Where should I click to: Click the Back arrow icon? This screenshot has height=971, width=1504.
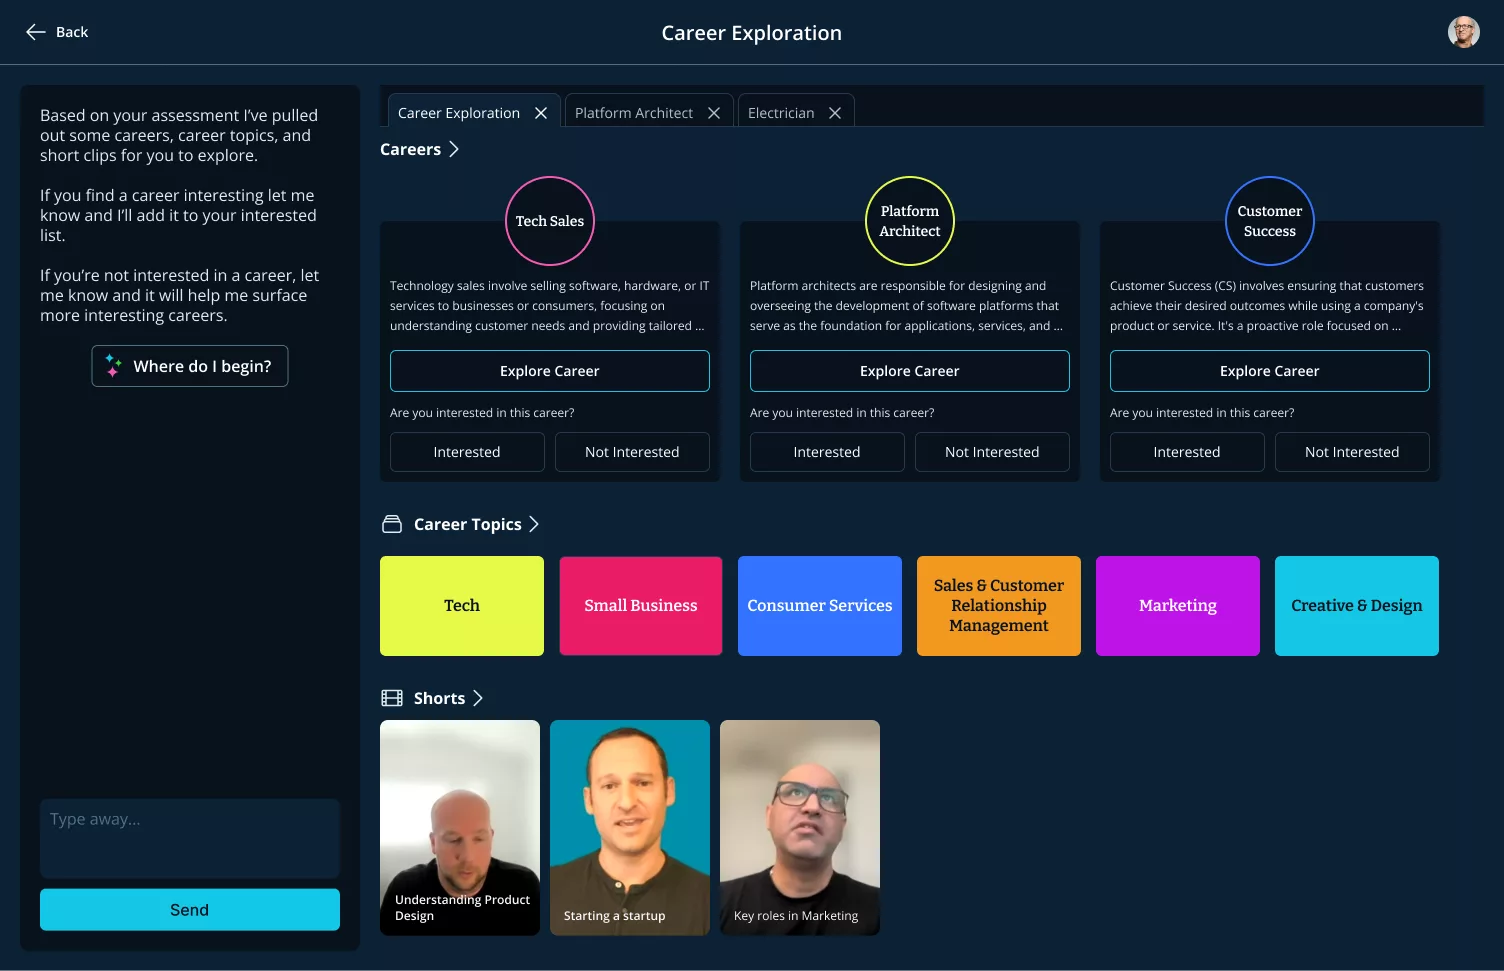(36, 32)
